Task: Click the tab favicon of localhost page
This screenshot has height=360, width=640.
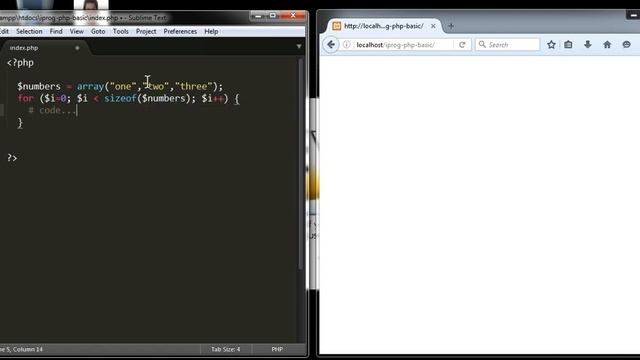Action: 336,26
